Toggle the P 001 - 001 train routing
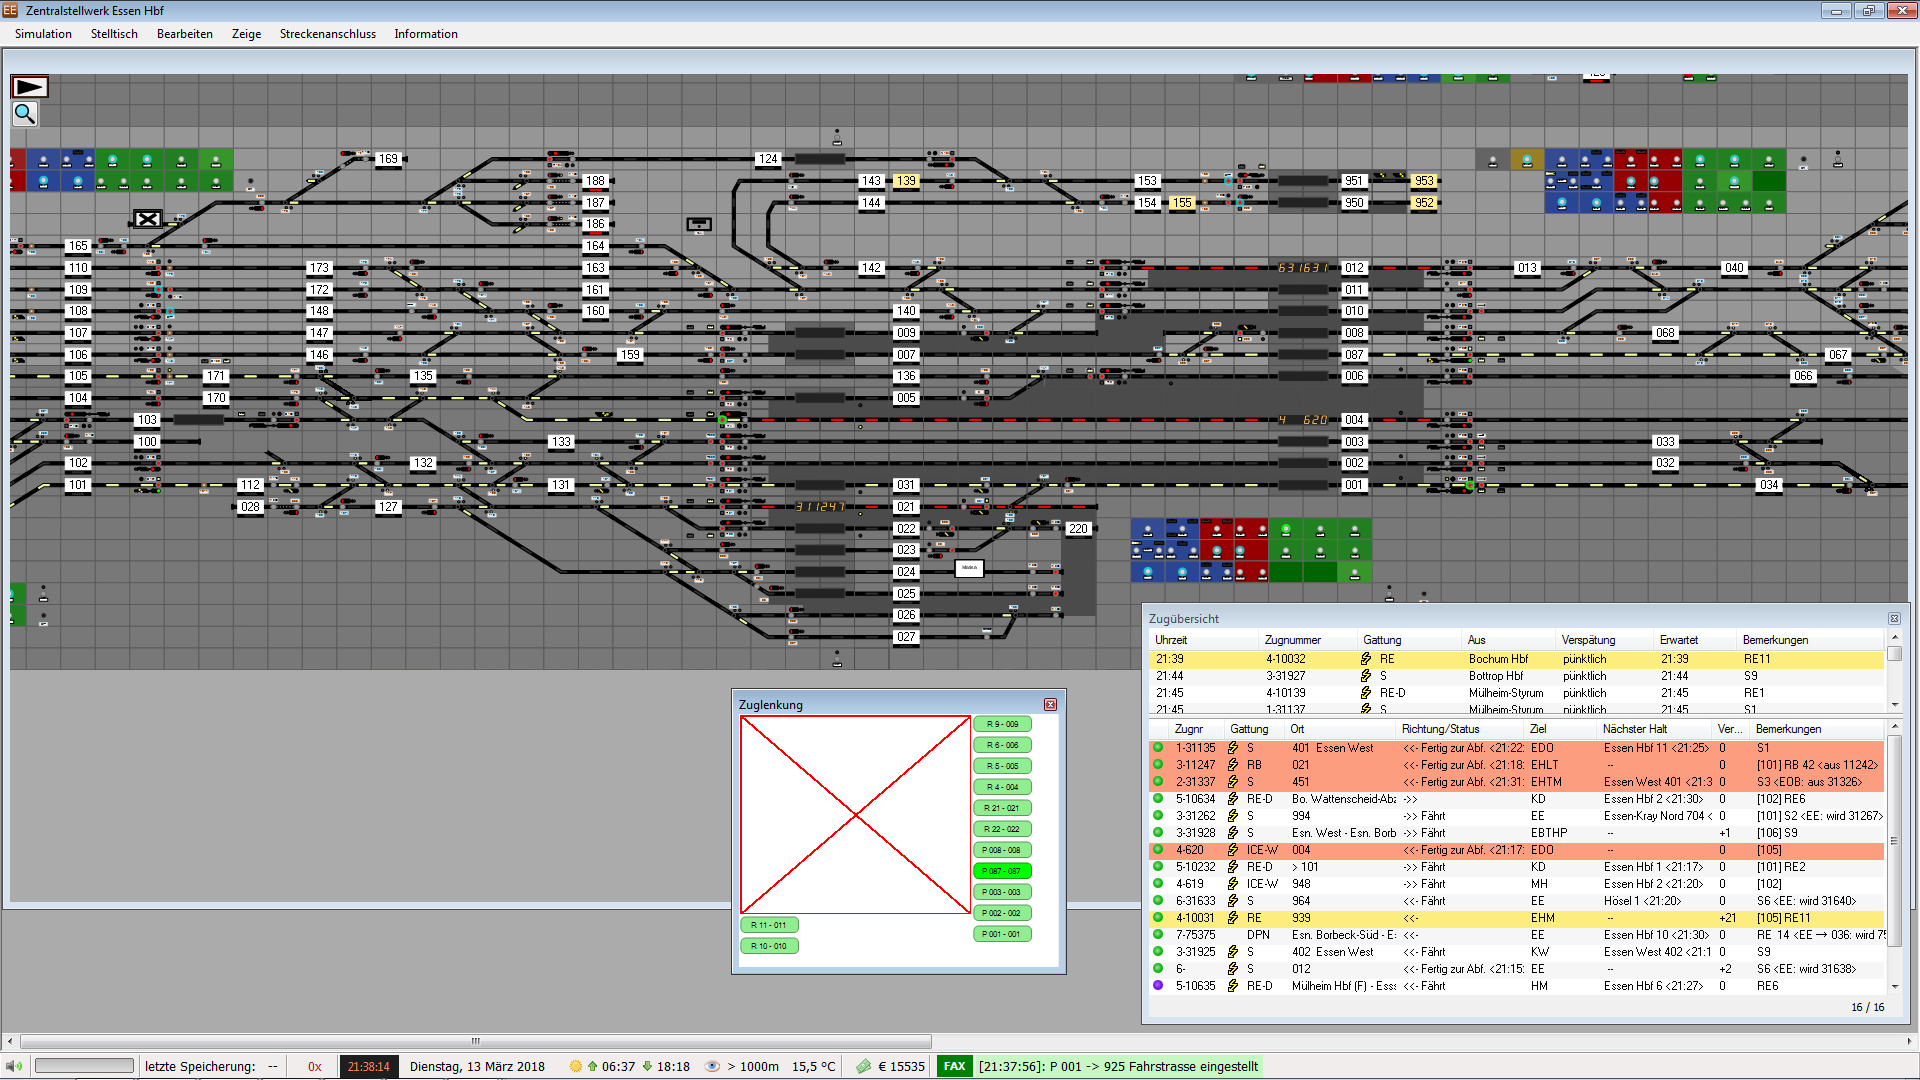Image resolution: width=1920 pixels, height=1080 pixels. click(x=1002, y=934)
